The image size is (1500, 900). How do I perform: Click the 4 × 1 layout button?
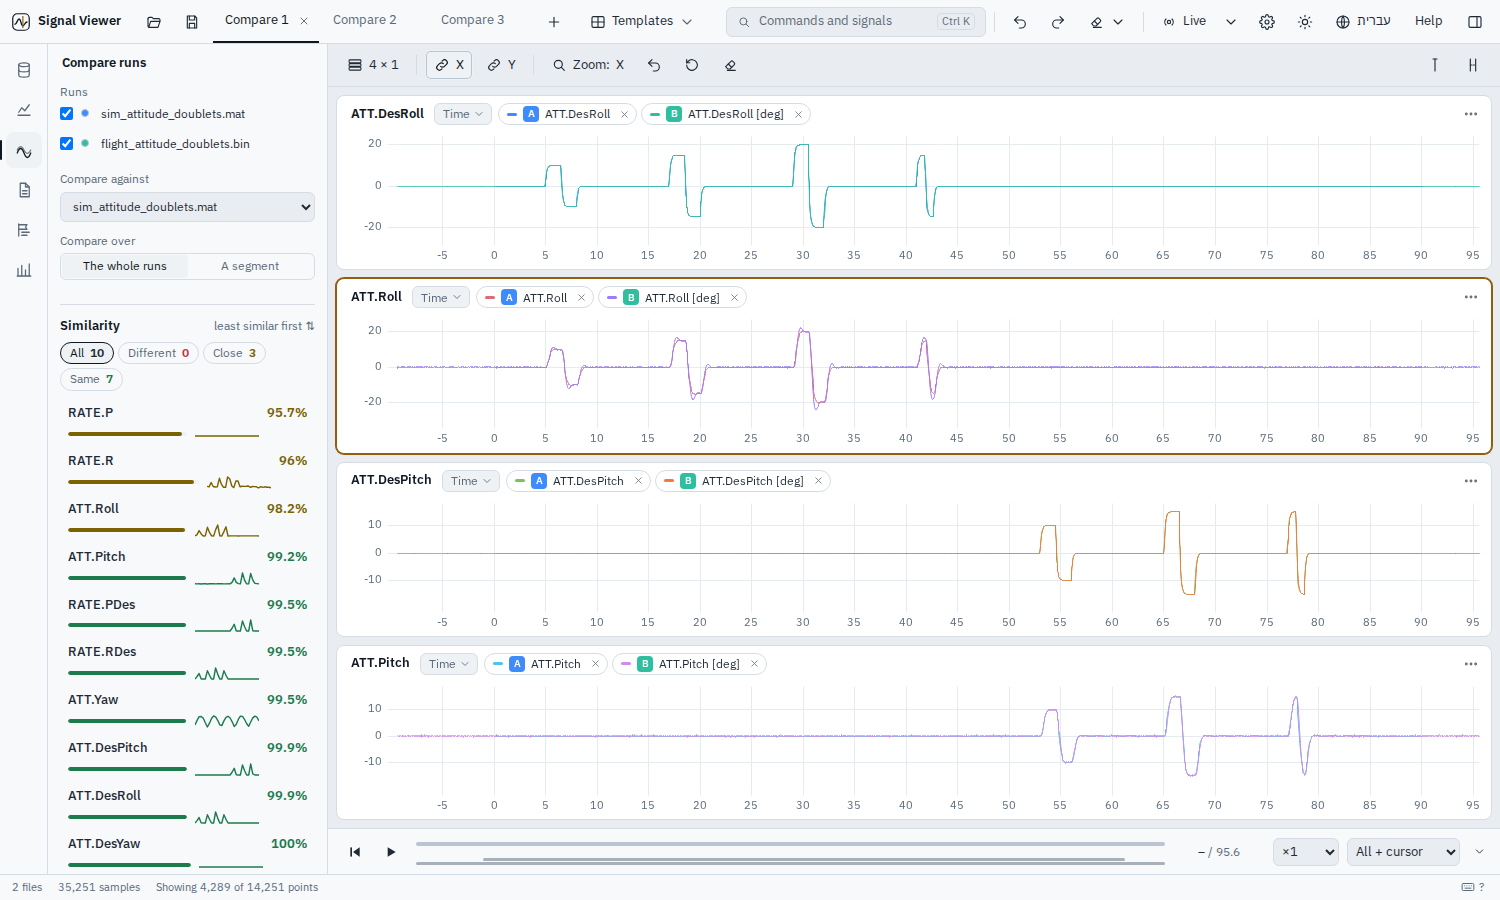tap(373, 65)
